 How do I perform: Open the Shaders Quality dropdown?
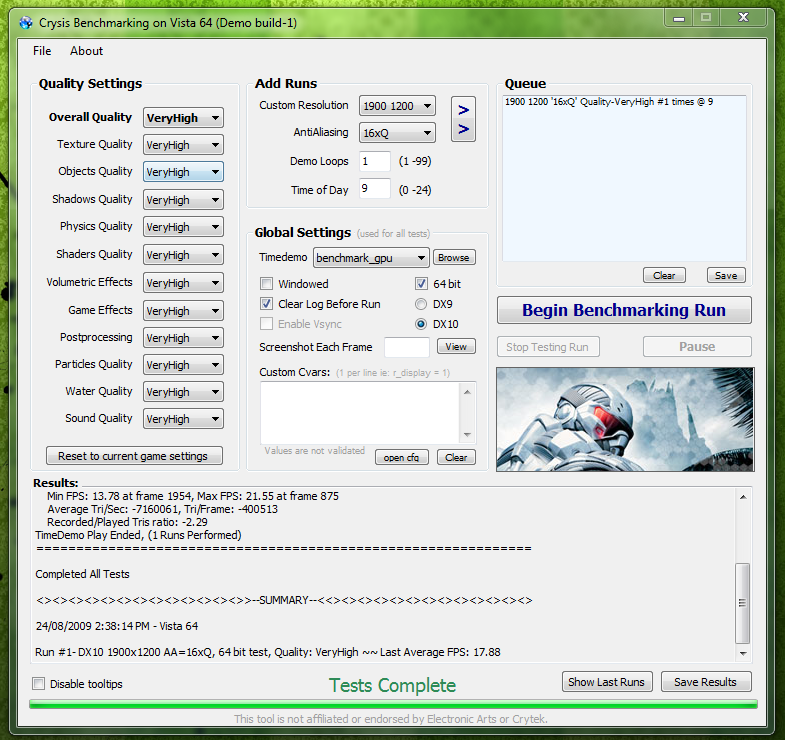pos(183,255)
